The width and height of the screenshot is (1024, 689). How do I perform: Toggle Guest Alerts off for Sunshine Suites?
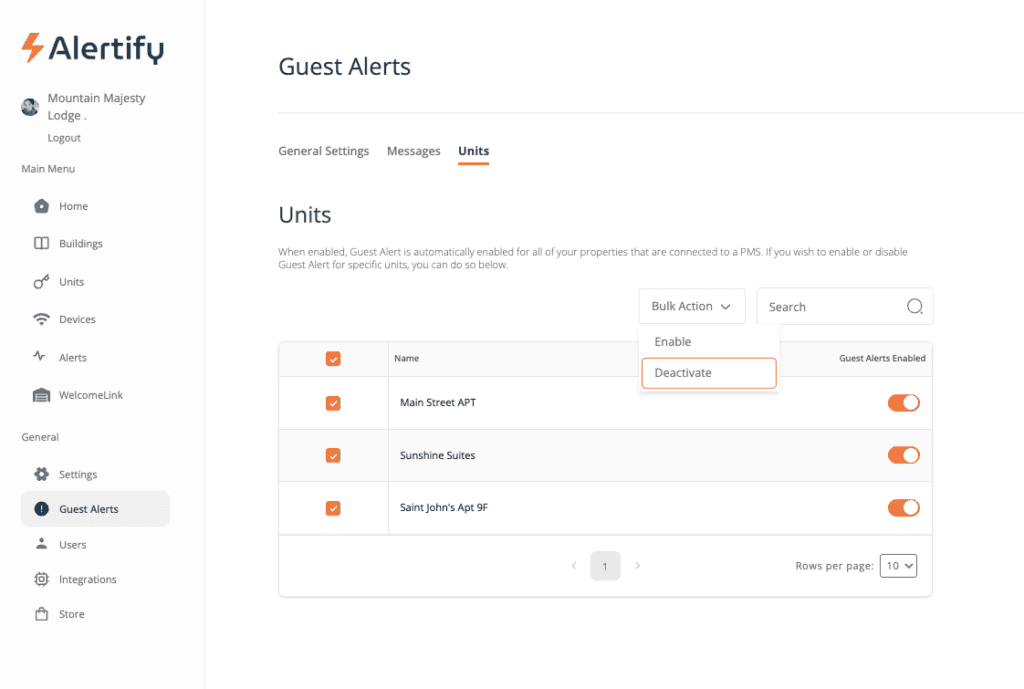[x=903, y=455]
